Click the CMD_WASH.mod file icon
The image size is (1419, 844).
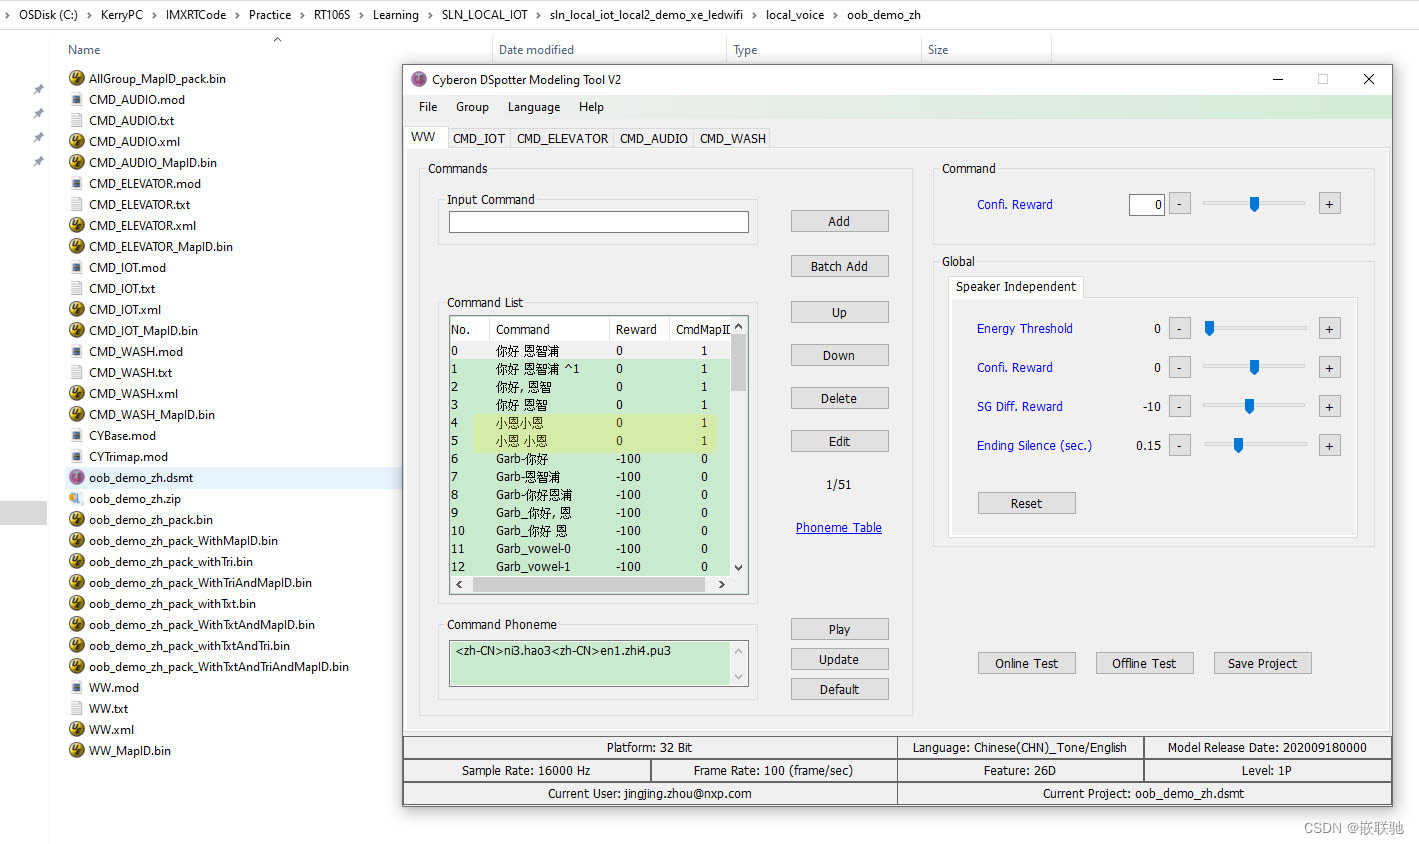[76, 351]
